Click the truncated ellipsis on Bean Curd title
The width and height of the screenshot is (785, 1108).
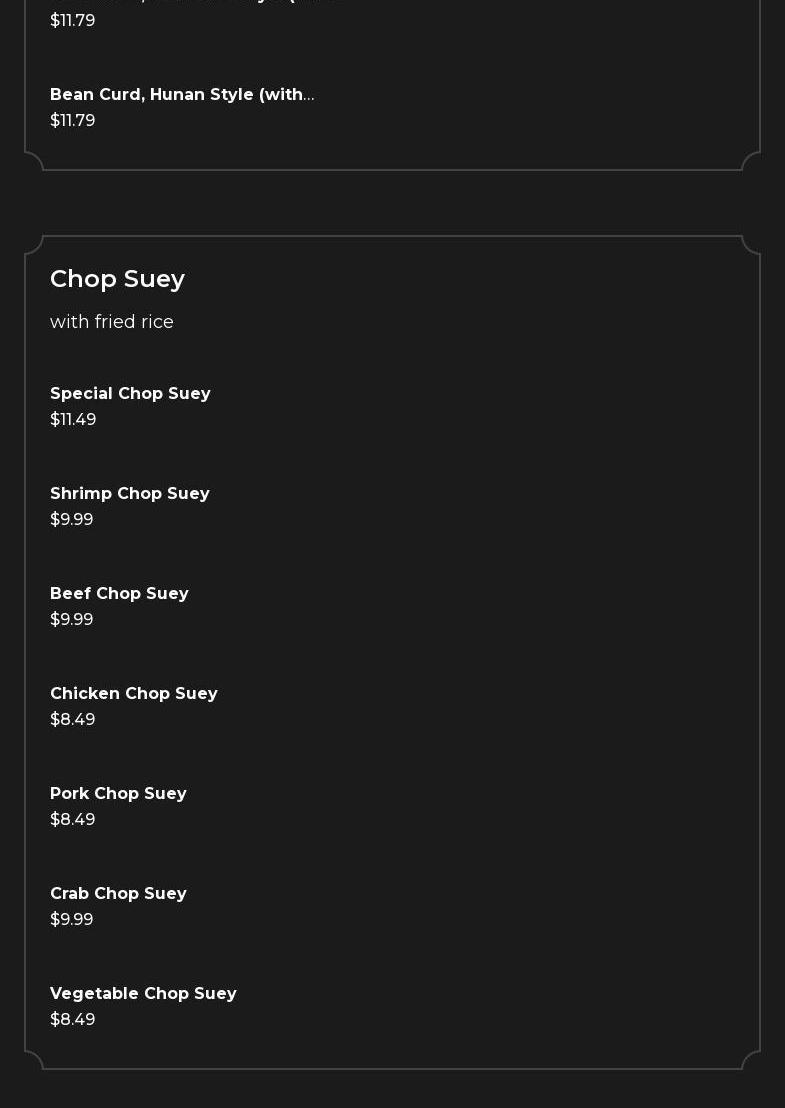[309, 96]
